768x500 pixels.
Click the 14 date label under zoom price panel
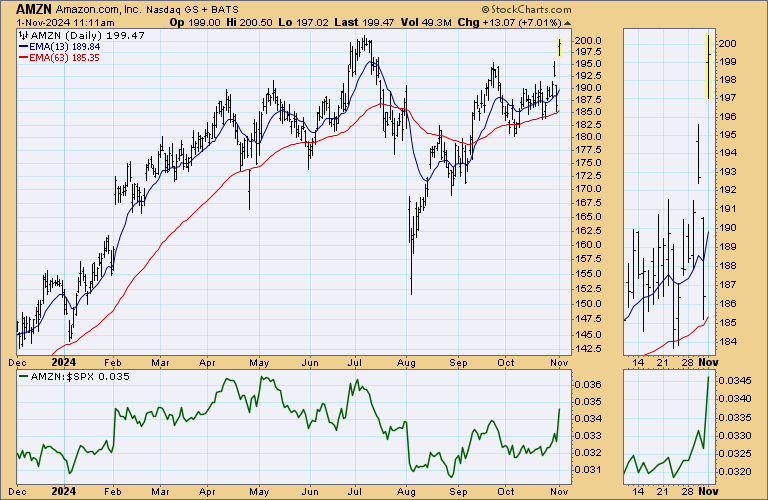coord(638,362)
